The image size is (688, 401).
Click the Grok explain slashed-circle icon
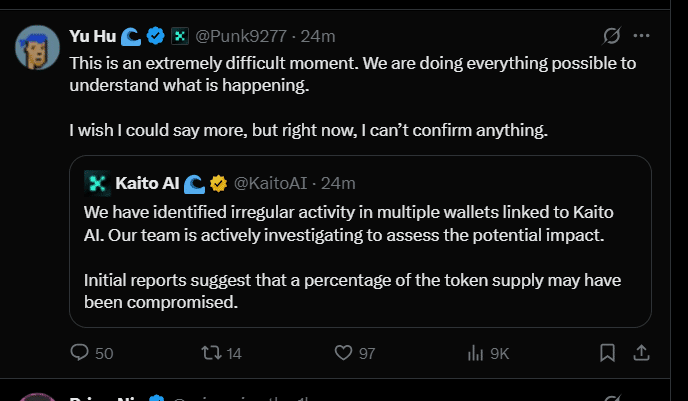(611, 36)
